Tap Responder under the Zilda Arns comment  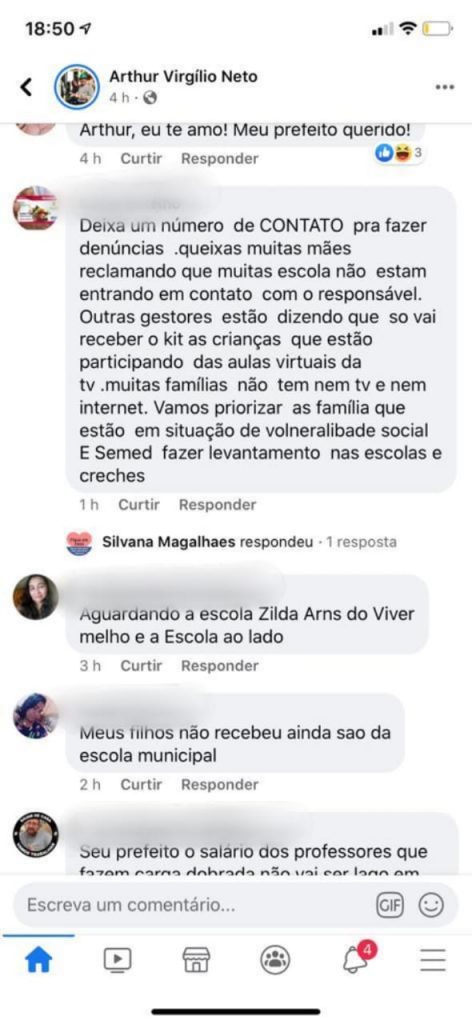tap(220, 666)
